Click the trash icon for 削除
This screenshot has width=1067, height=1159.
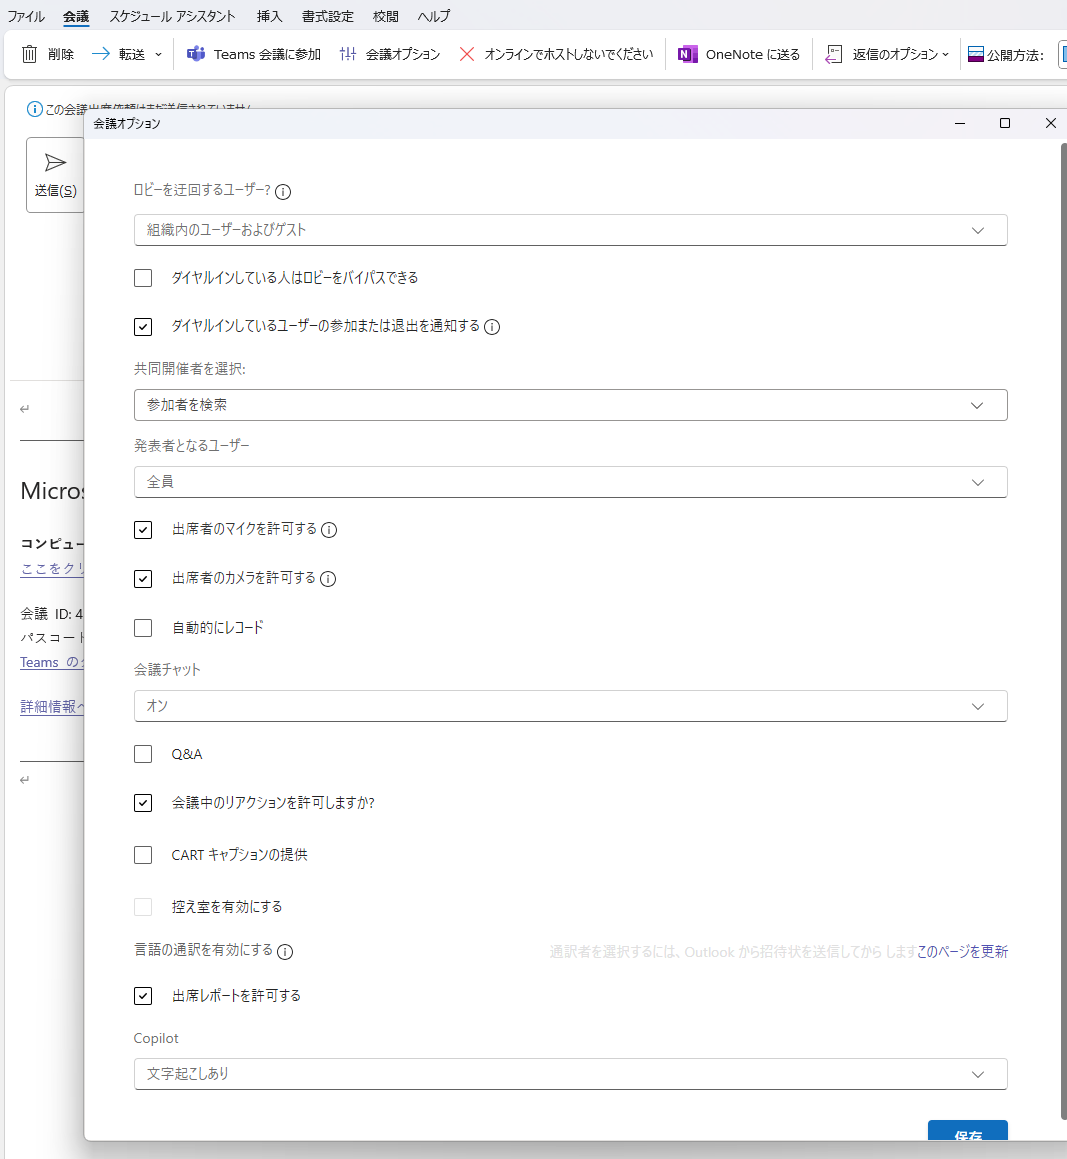tap(30, 54)
